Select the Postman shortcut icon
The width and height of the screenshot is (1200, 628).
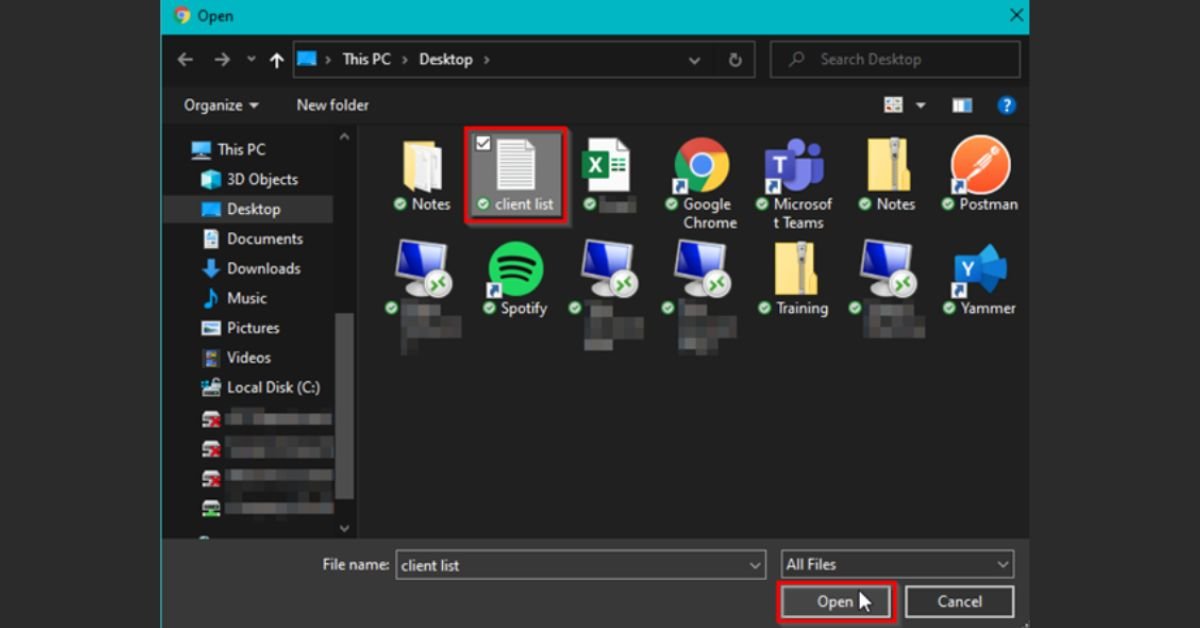coord(980,165)
